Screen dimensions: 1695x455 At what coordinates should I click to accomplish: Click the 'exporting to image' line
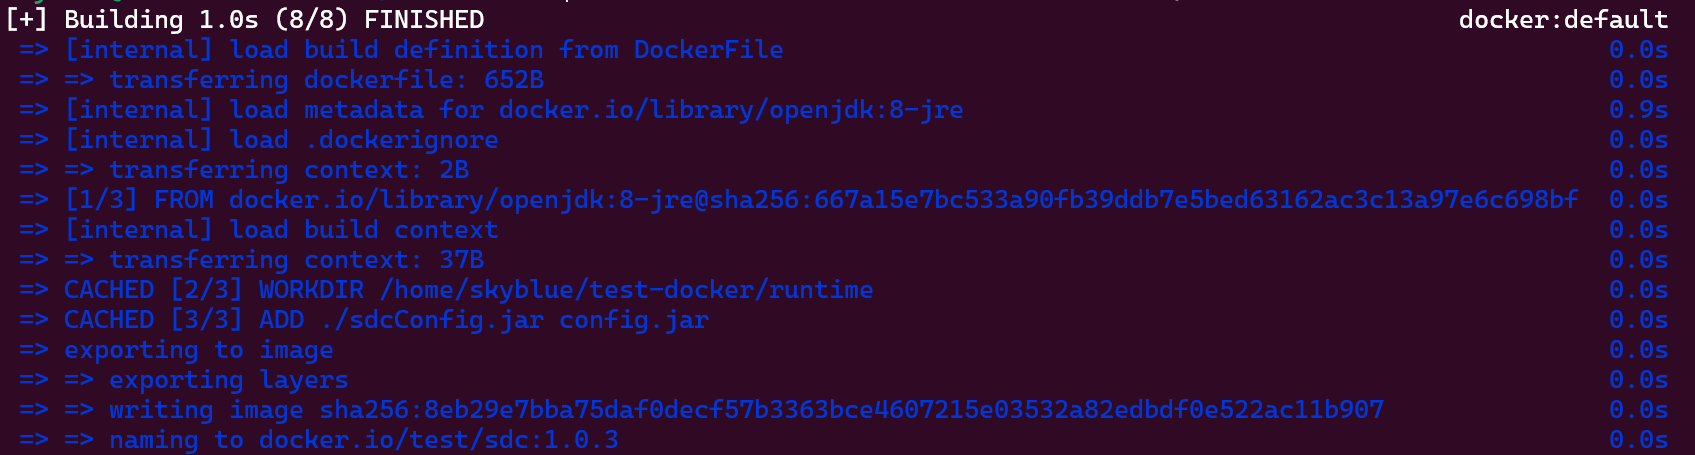(198, 350)
